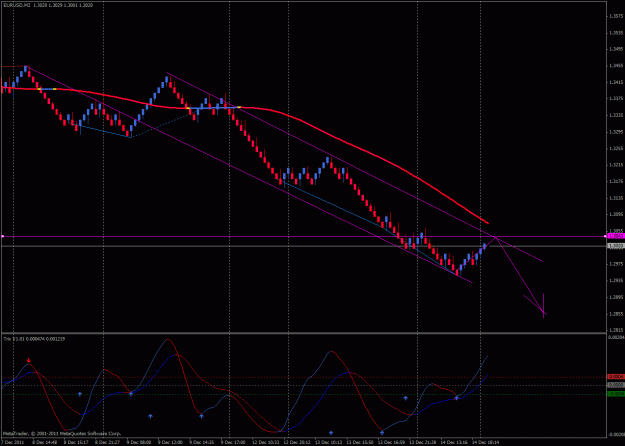625x446 pixels.
Task: Click the 1.2855 price axis label
Action: click(616, 314)
